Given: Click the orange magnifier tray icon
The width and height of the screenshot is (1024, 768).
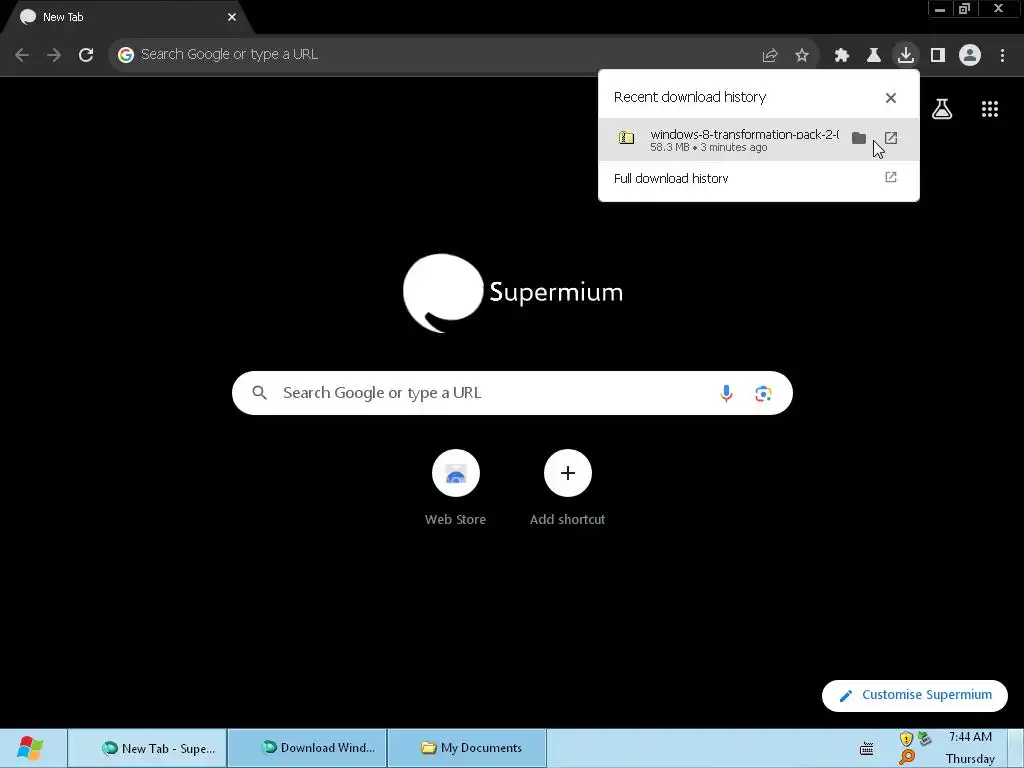Looking at the screenshot, I should [x=906, y=758].
